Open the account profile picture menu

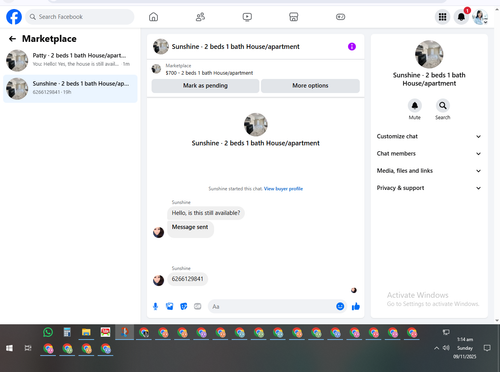480,17
